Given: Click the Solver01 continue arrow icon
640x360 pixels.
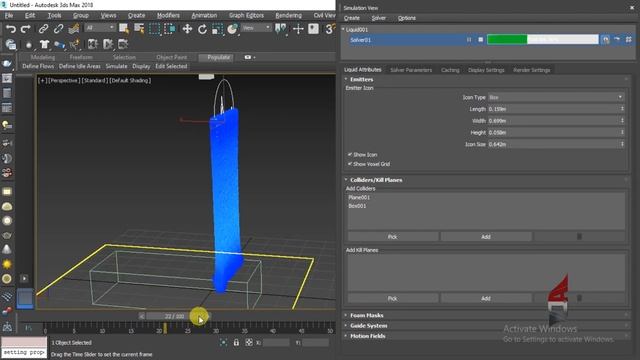Looking at the screenshot, I should (617, 40).
